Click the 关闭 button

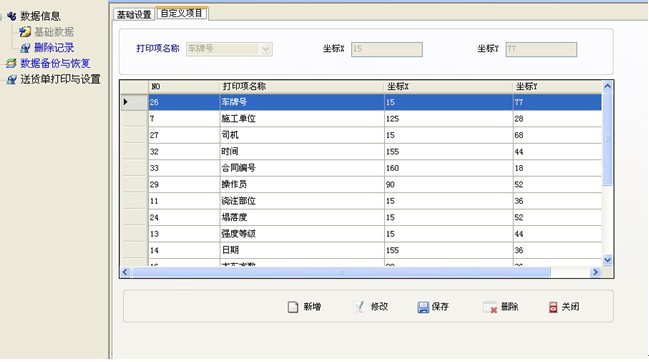tap(564, 307)
